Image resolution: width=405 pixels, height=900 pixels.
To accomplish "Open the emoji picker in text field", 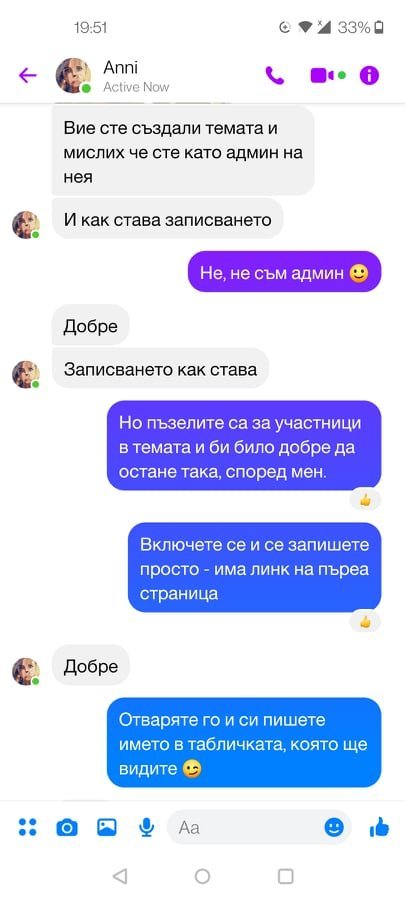I will (334, 827).
